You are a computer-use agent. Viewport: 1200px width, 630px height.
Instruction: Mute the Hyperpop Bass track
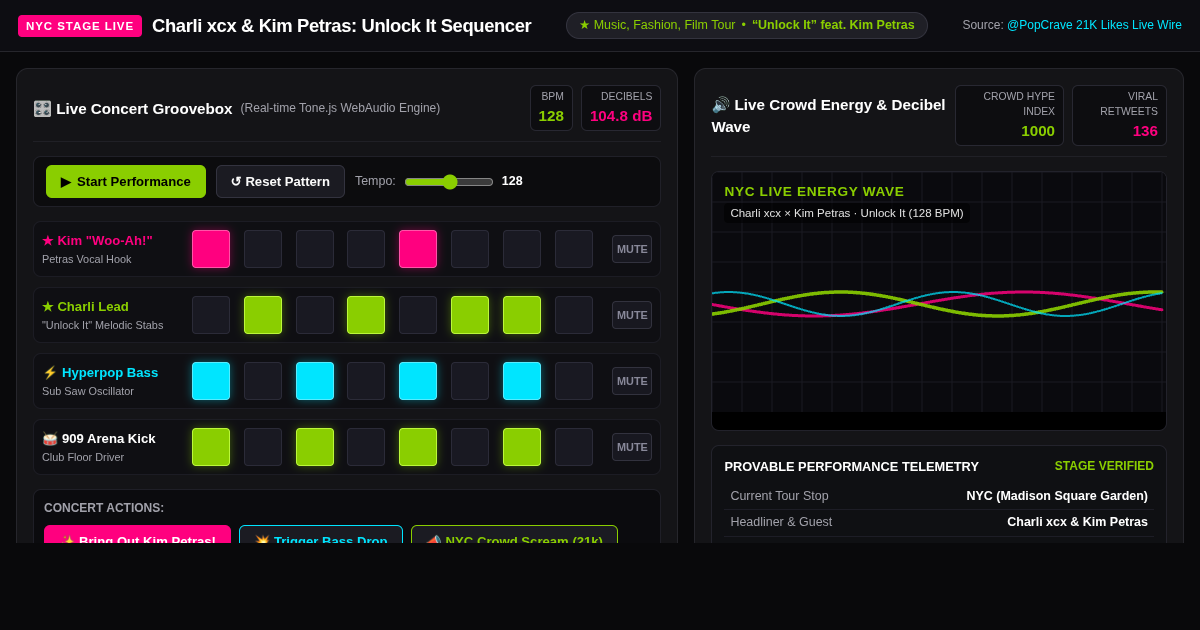pyautogui.click(x=632, y=381)
